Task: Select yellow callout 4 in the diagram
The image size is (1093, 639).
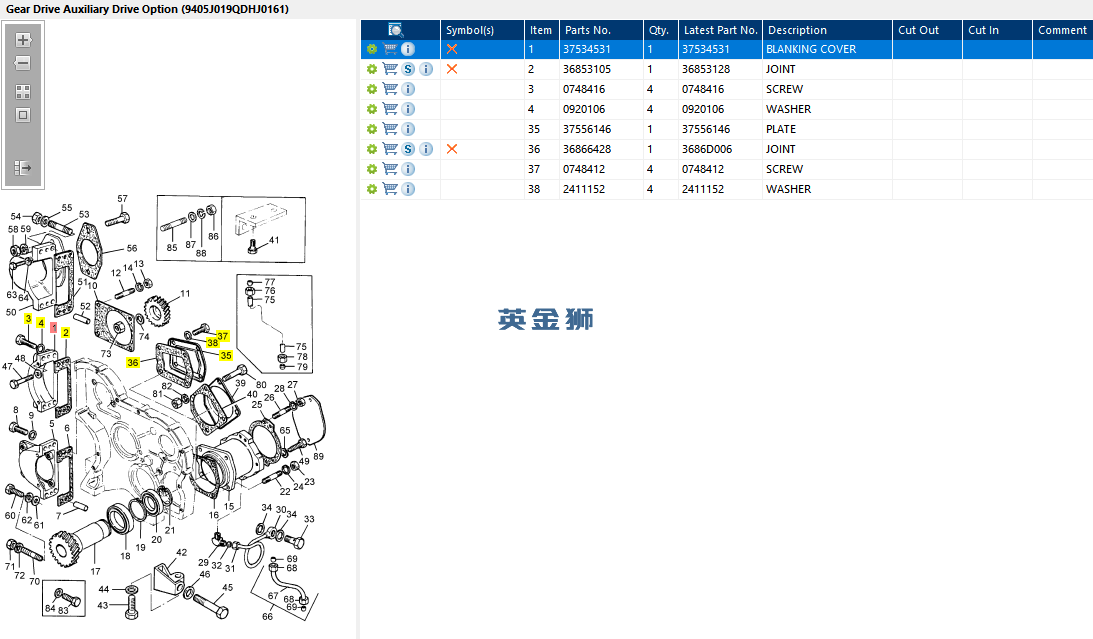Action: point(41,323)
